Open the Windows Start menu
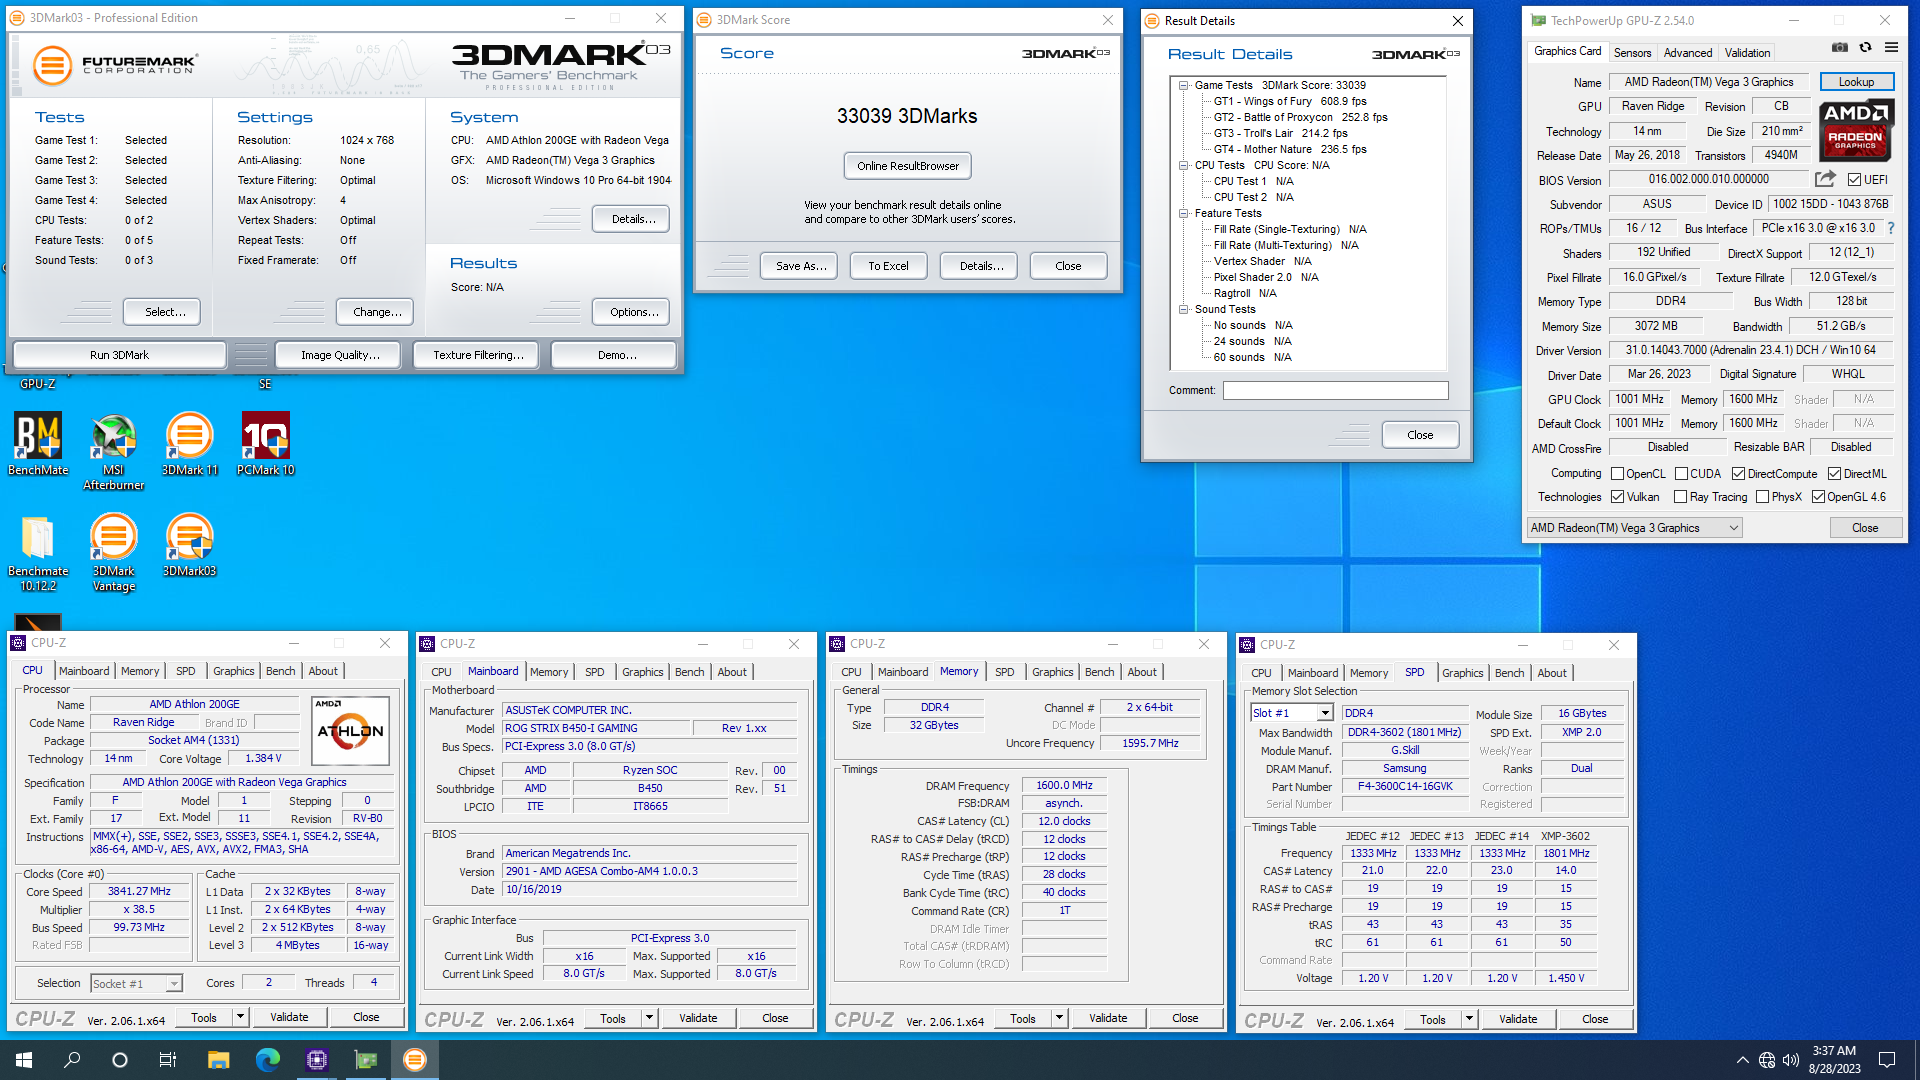Viewport: 1920px width, 1080px height. tap(24, 1060)
